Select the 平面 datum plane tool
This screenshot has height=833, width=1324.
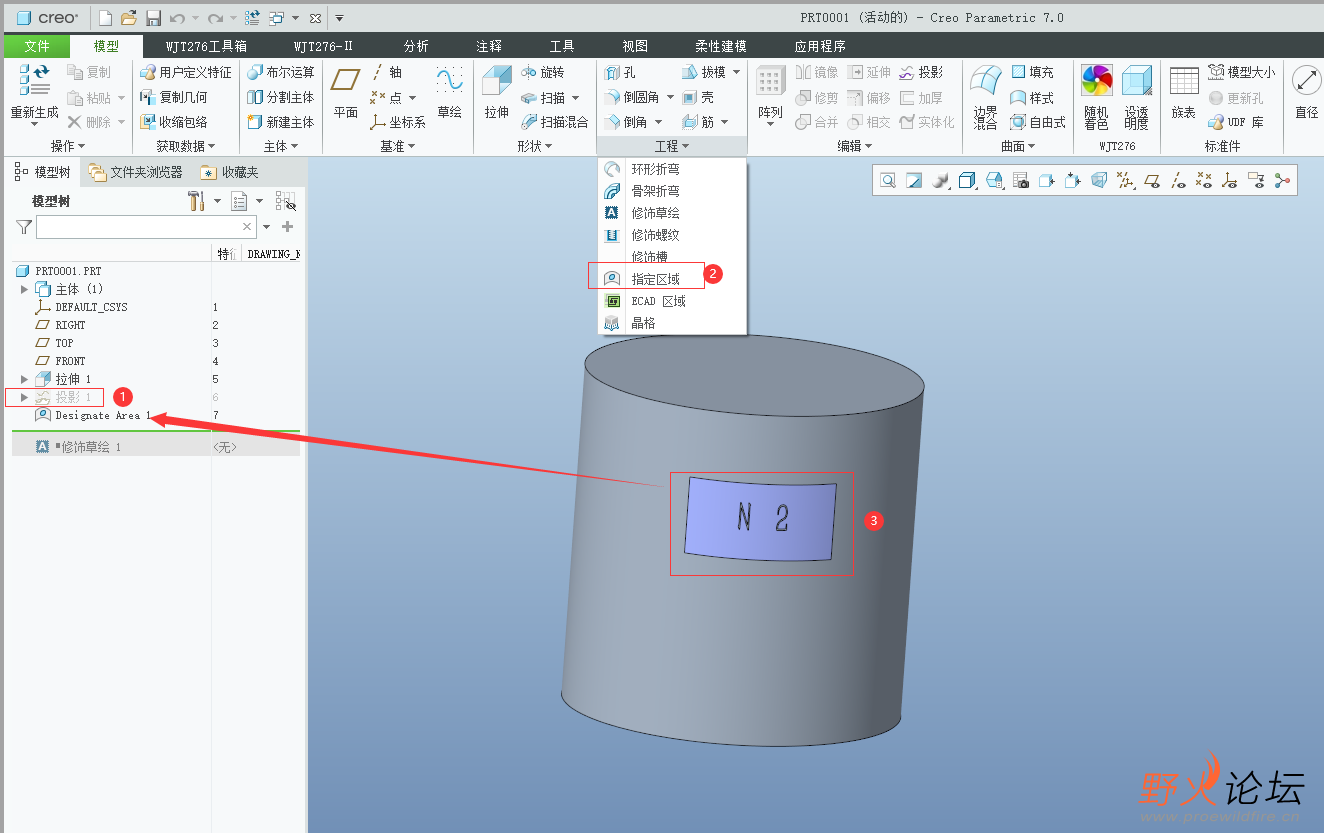[346, 93]
